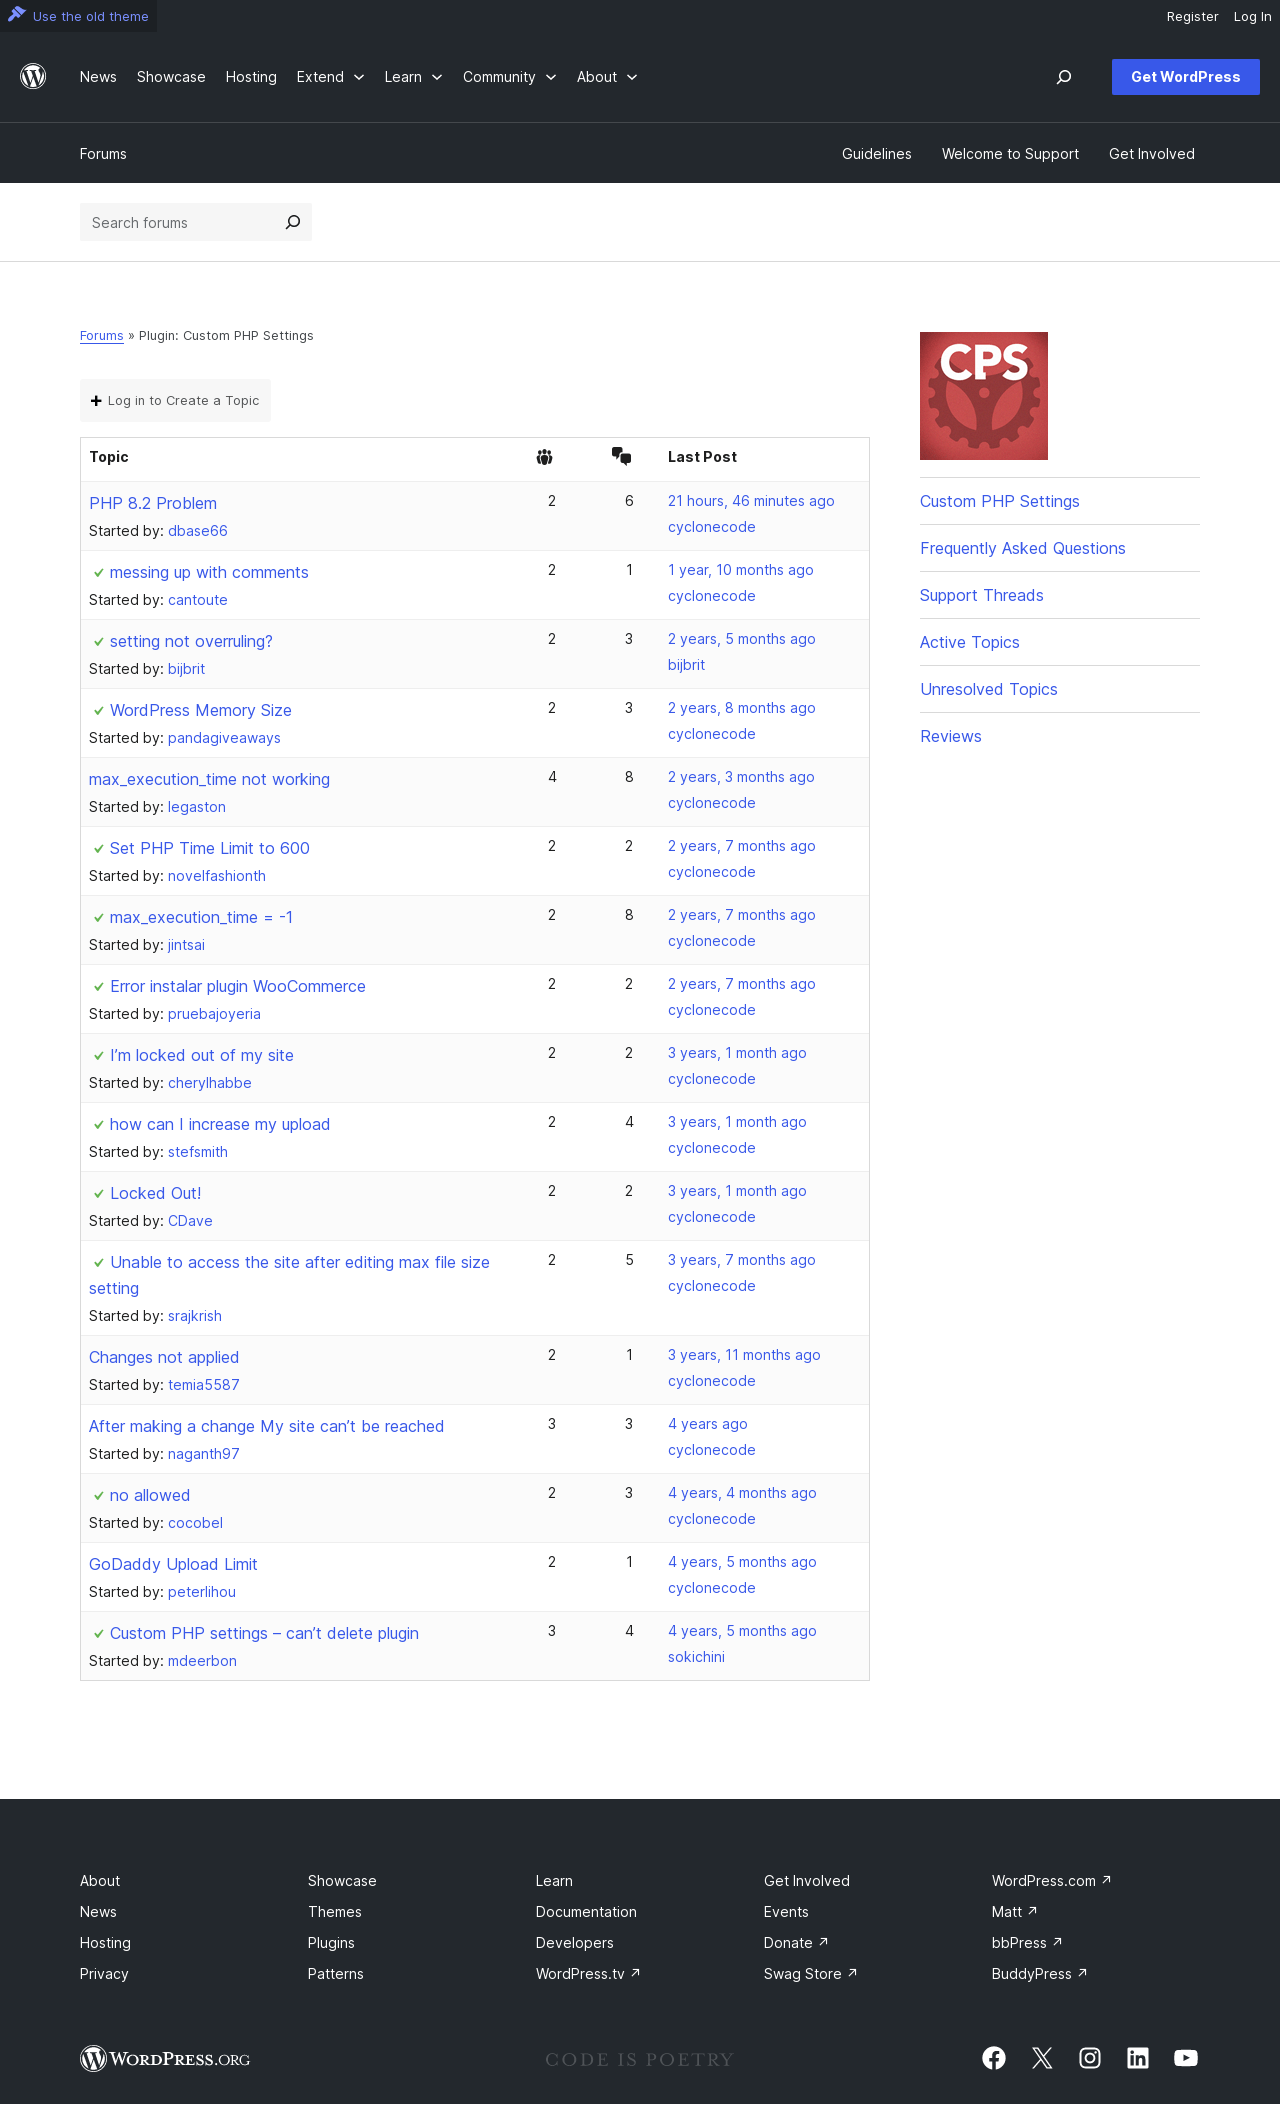Click the Search forums input field
The height and width of the screenshot is (2104, 1280).
coord(180,222)
